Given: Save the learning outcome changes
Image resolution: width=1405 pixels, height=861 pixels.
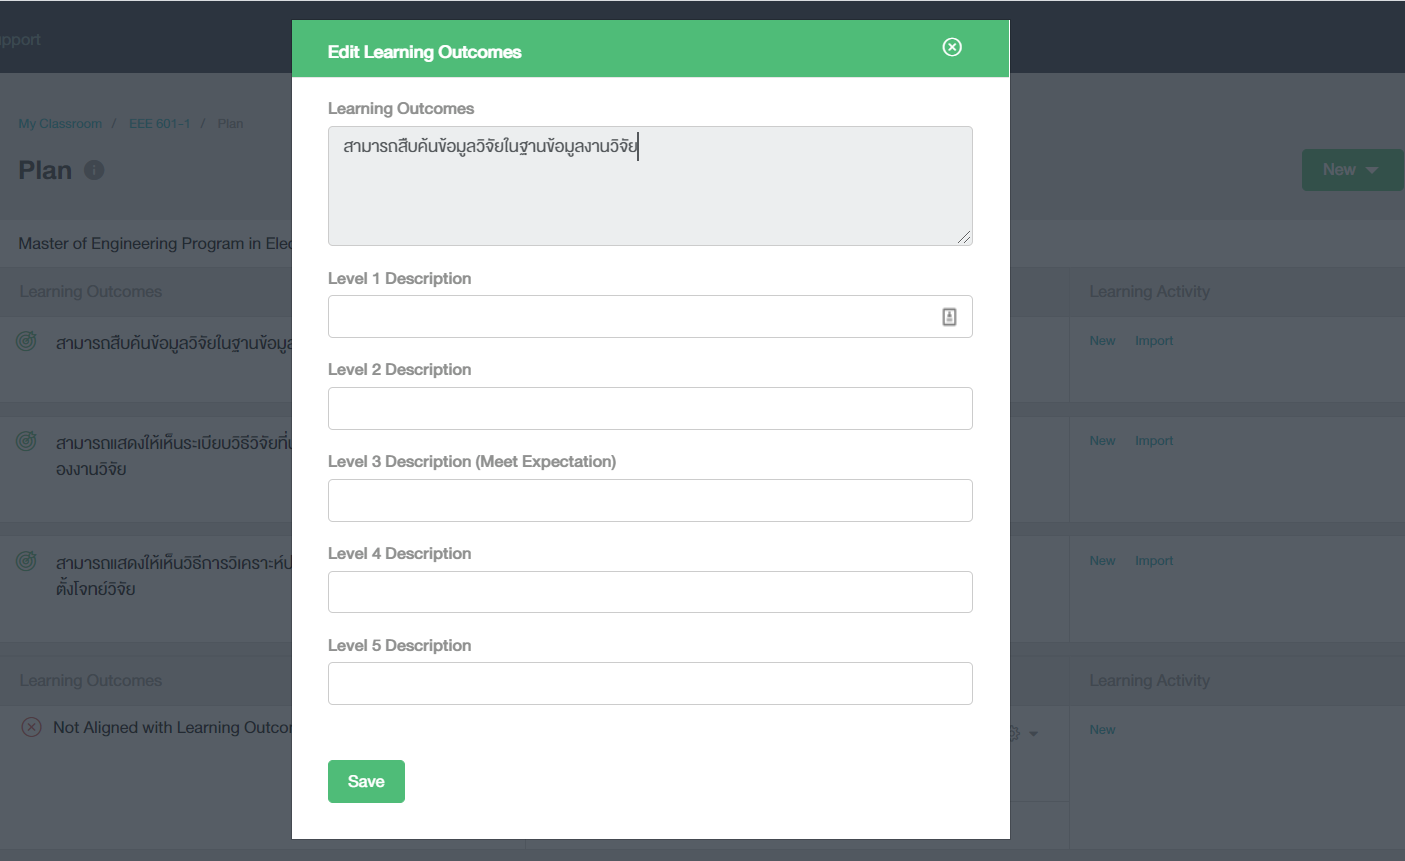Looking at the screenshot, I should pos(366,781).
